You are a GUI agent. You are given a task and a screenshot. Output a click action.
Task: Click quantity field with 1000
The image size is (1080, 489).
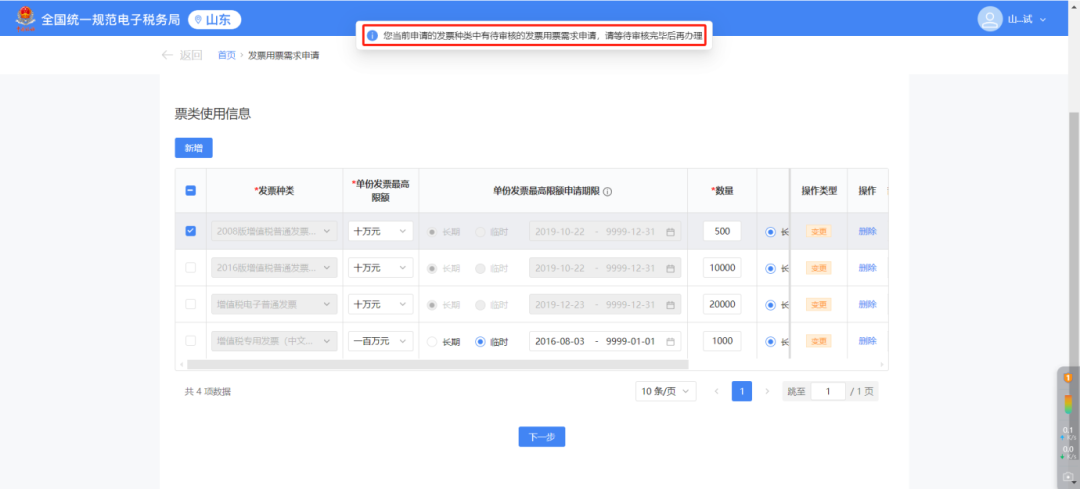(x=722, y=340)
